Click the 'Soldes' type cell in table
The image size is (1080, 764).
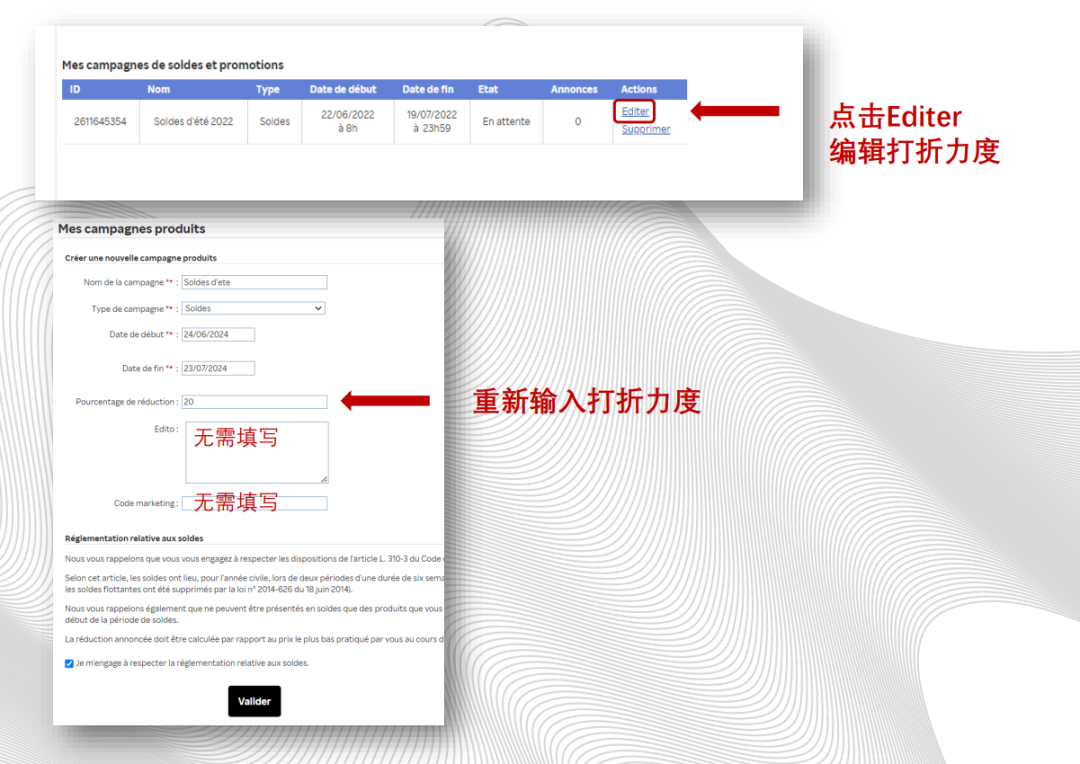274,121
